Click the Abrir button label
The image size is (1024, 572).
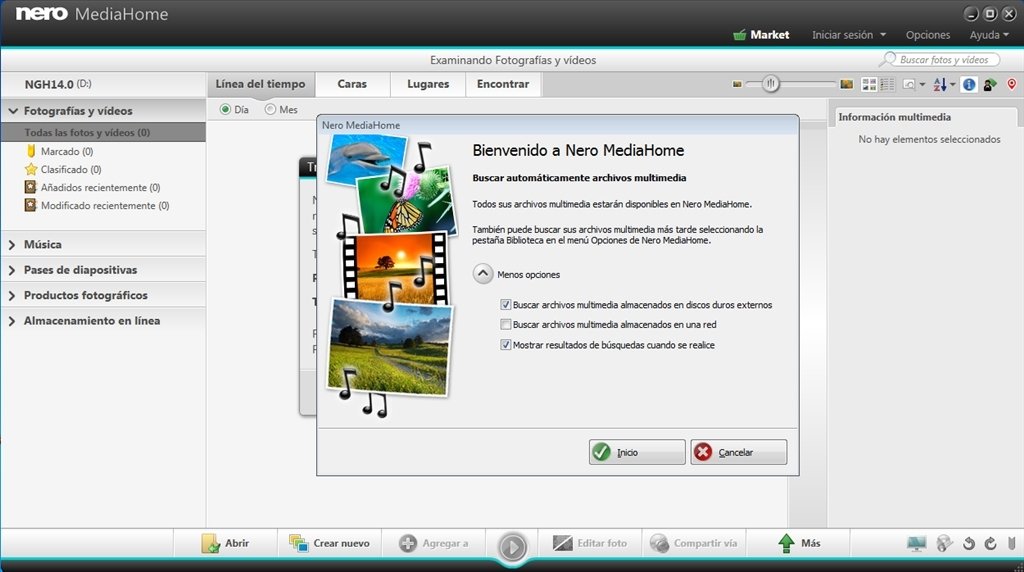click(237, 543)
